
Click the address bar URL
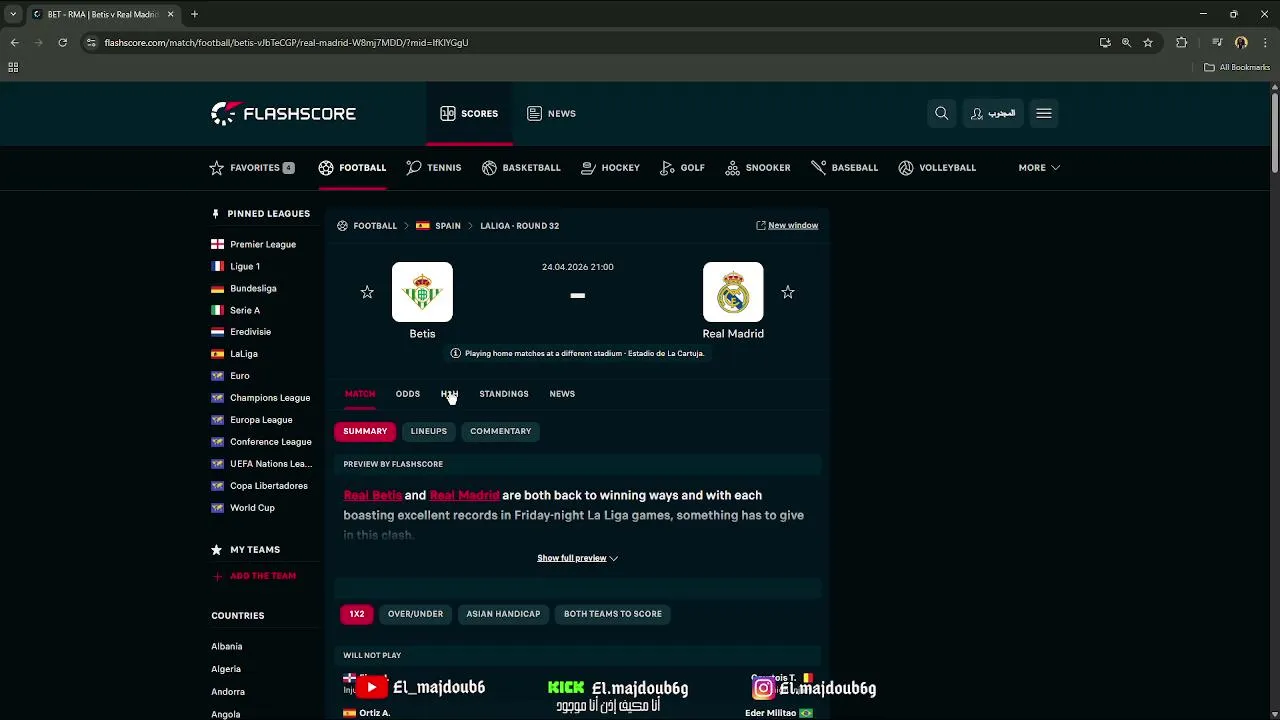(286, 43)
